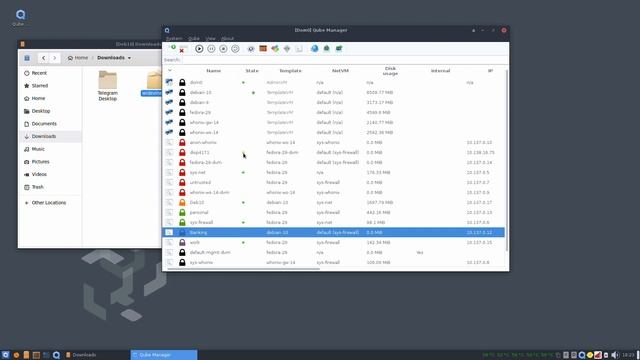Sort the qube list by Name column

coord(213,71)
